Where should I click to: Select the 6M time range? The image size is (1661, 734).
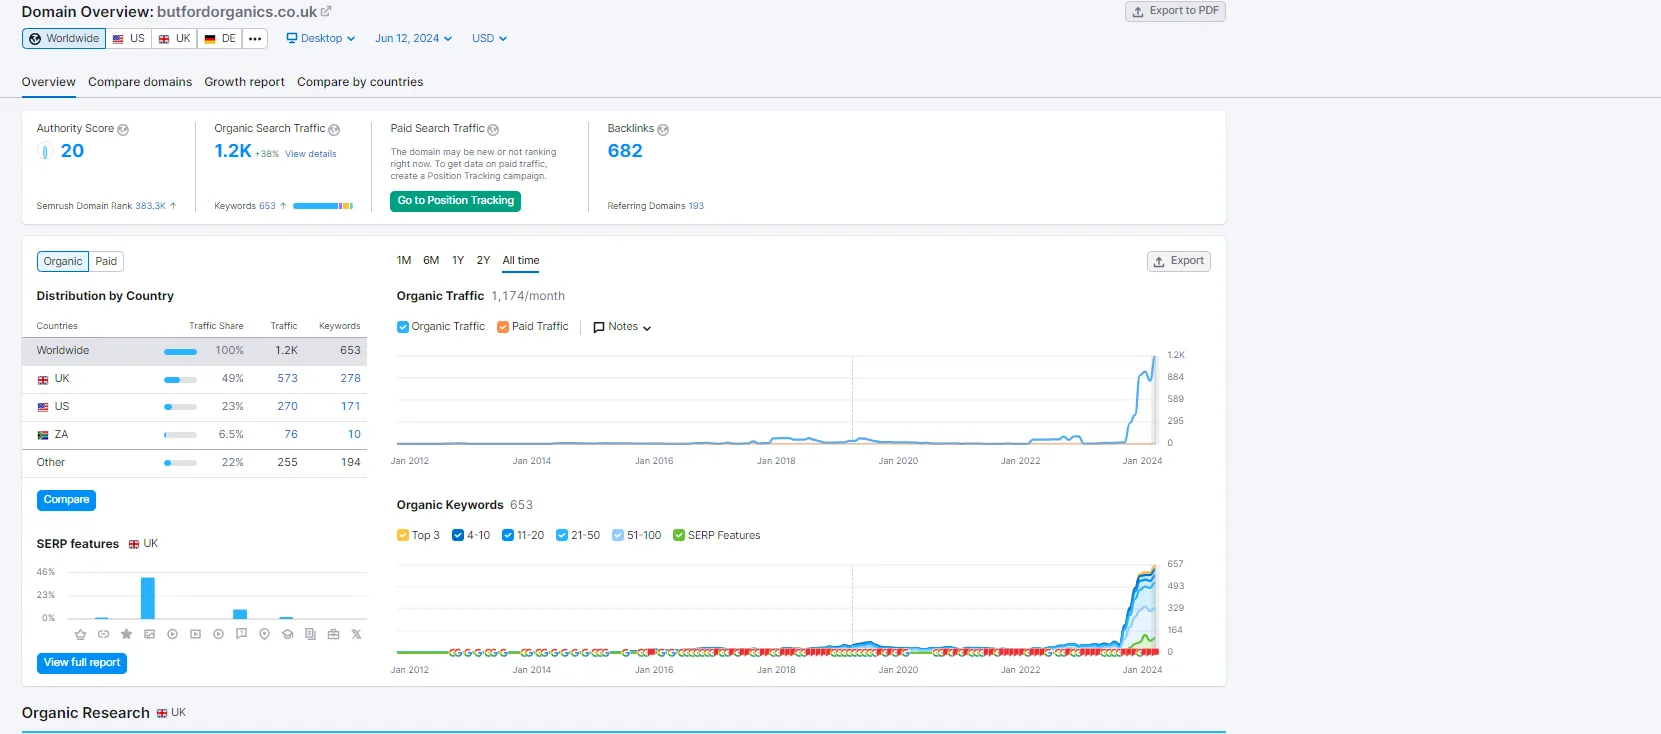431,261
